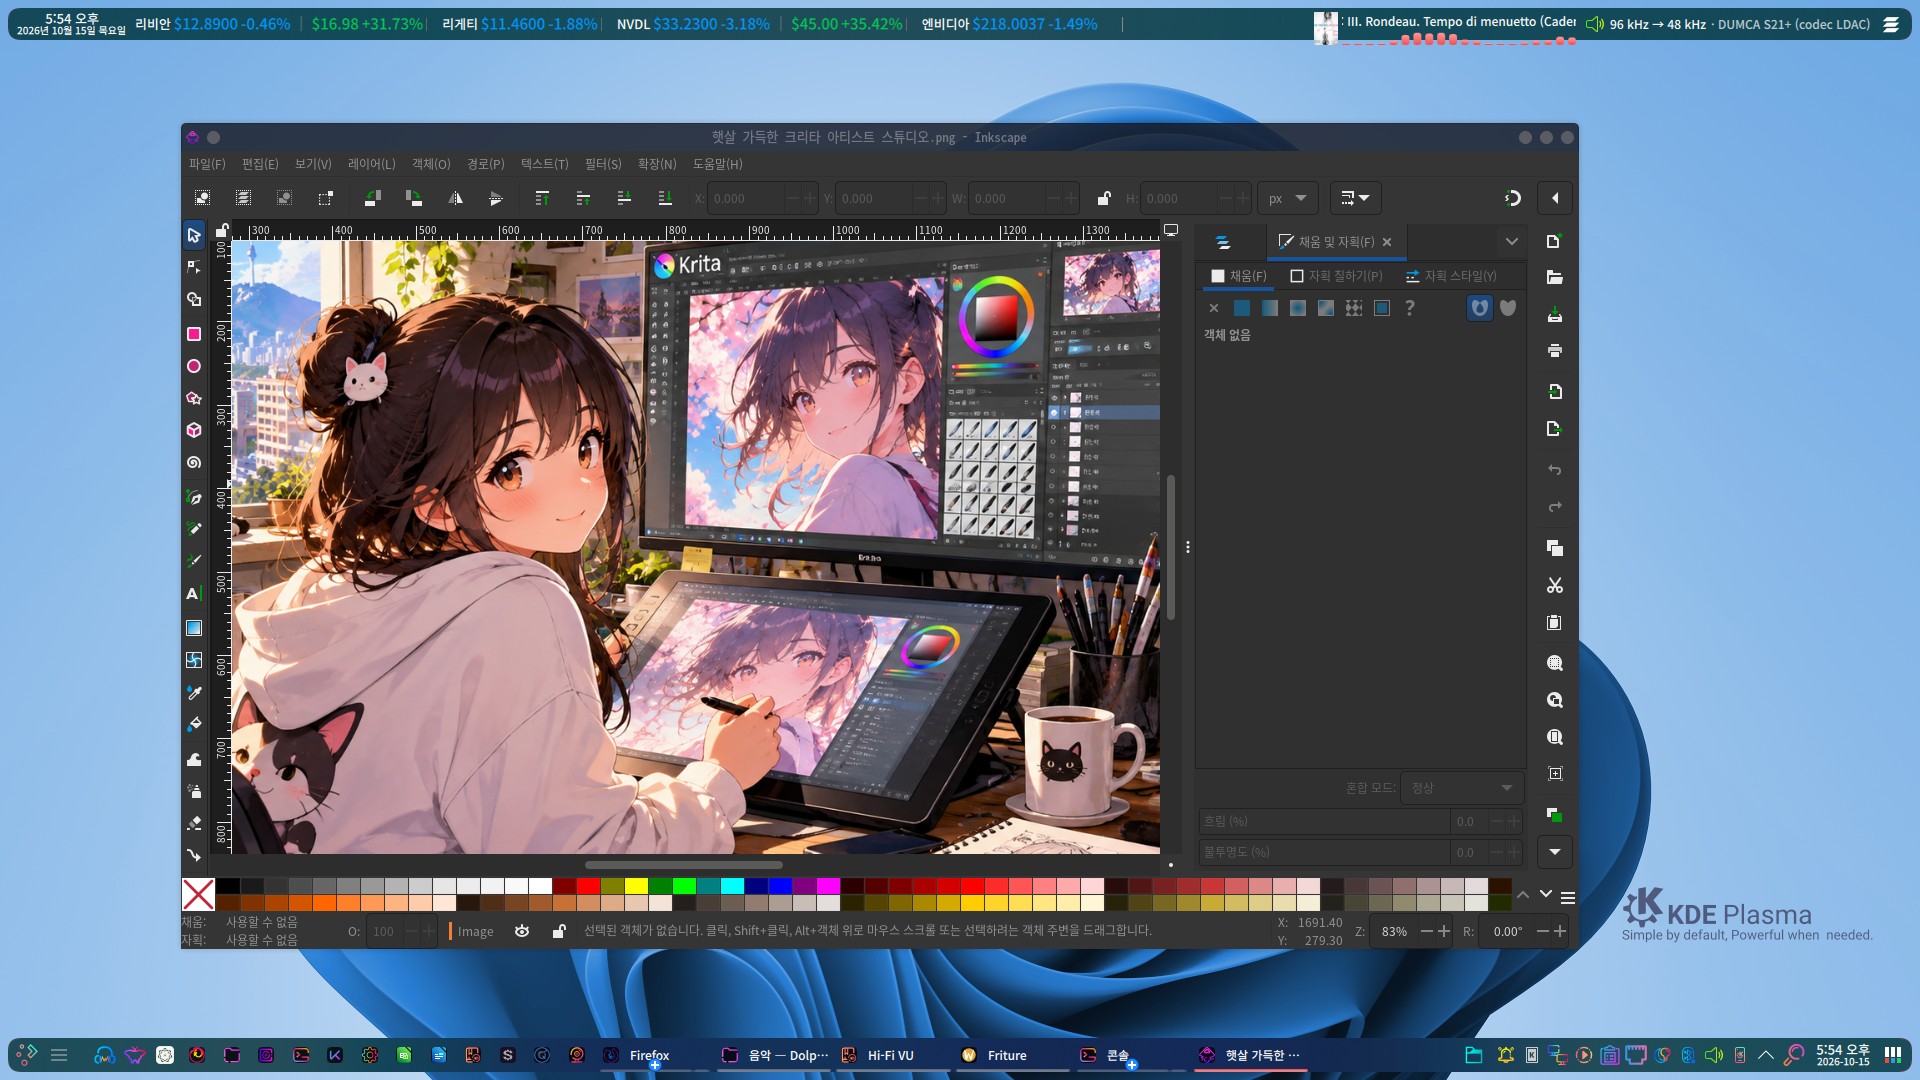Click the Cut scissors icon
This screenshot has height=1080, width=1920.
click(1554, 585)
